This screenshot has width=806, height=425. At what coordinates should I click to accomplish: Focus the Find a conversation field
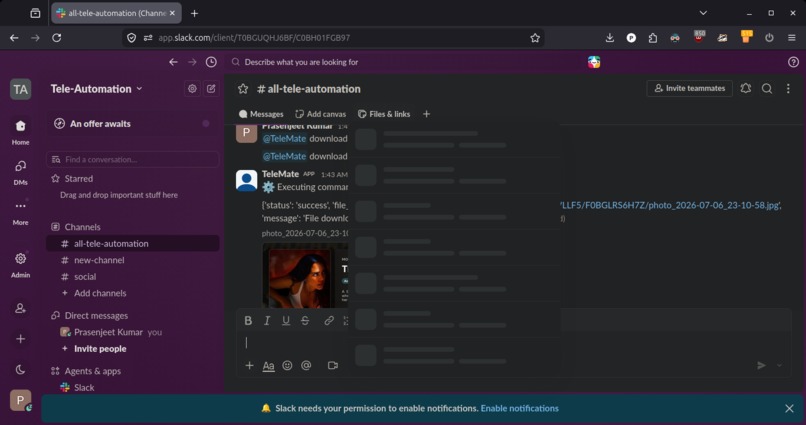(133, 159)
